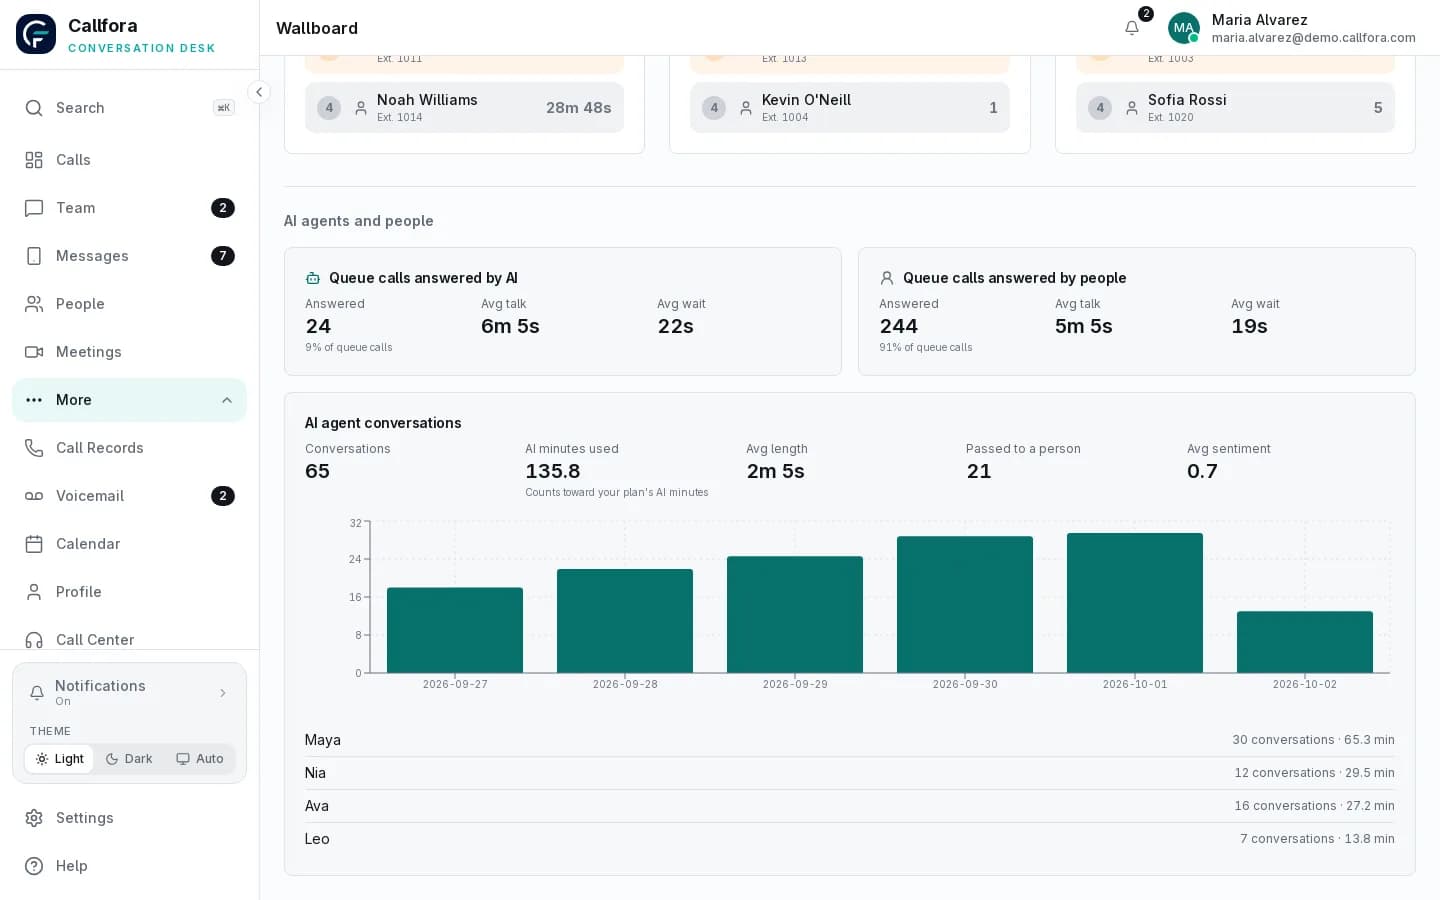Click the Calendar icon in sidebar
Screen dimensions: 1440x900
click(34, 544)
